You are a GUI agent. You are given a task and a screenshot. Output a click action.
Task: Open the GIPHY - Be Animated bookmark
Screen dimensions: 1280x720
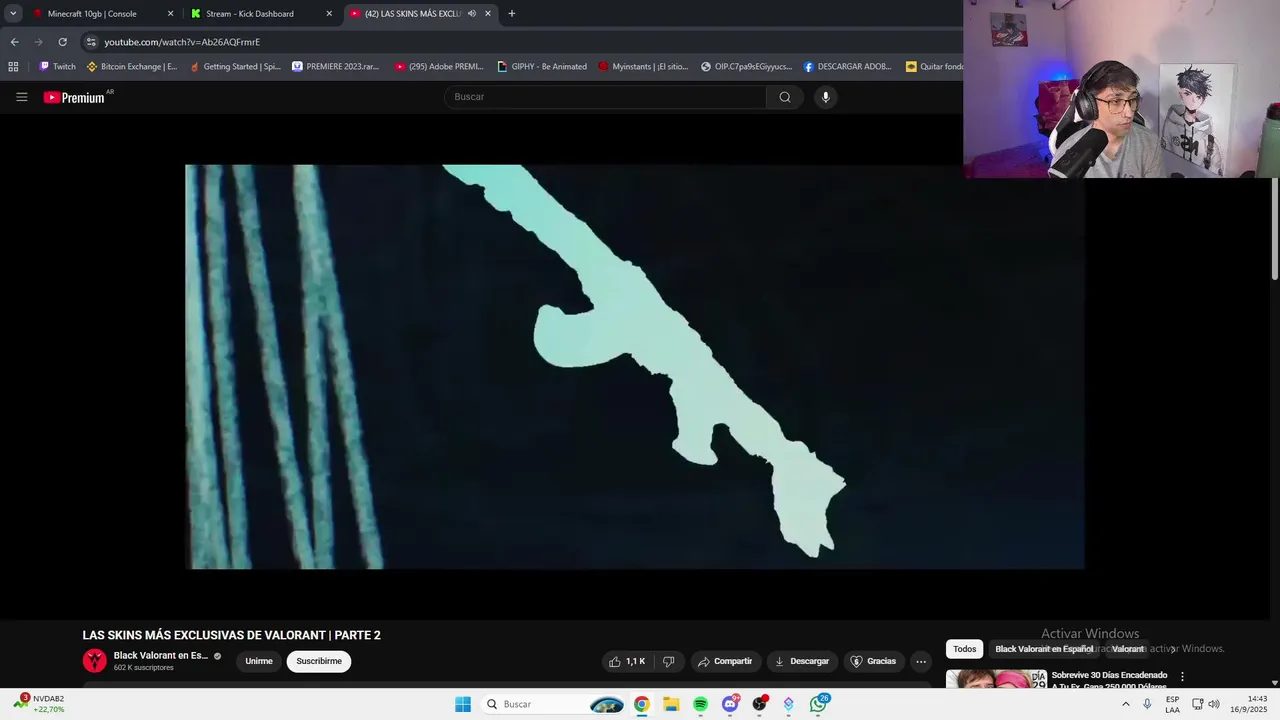[x=542, y=67]
